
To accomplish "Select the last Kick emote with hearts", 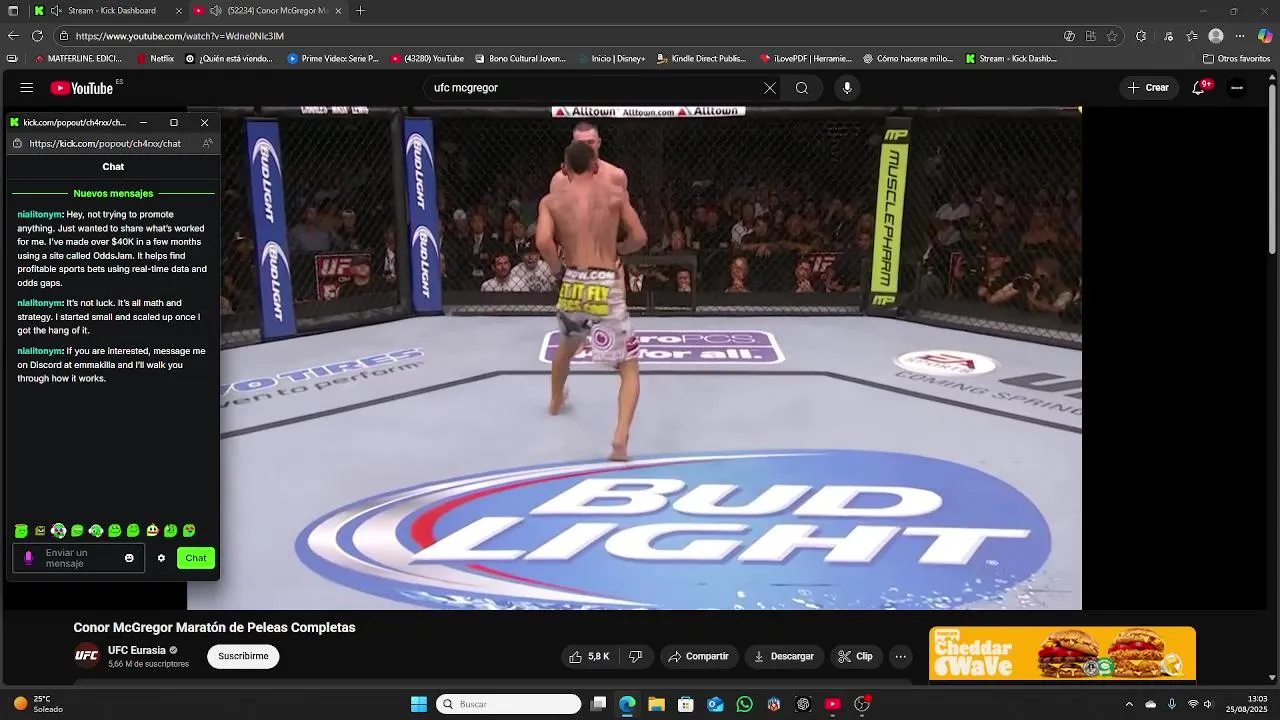I will click(x=189, y=531).
